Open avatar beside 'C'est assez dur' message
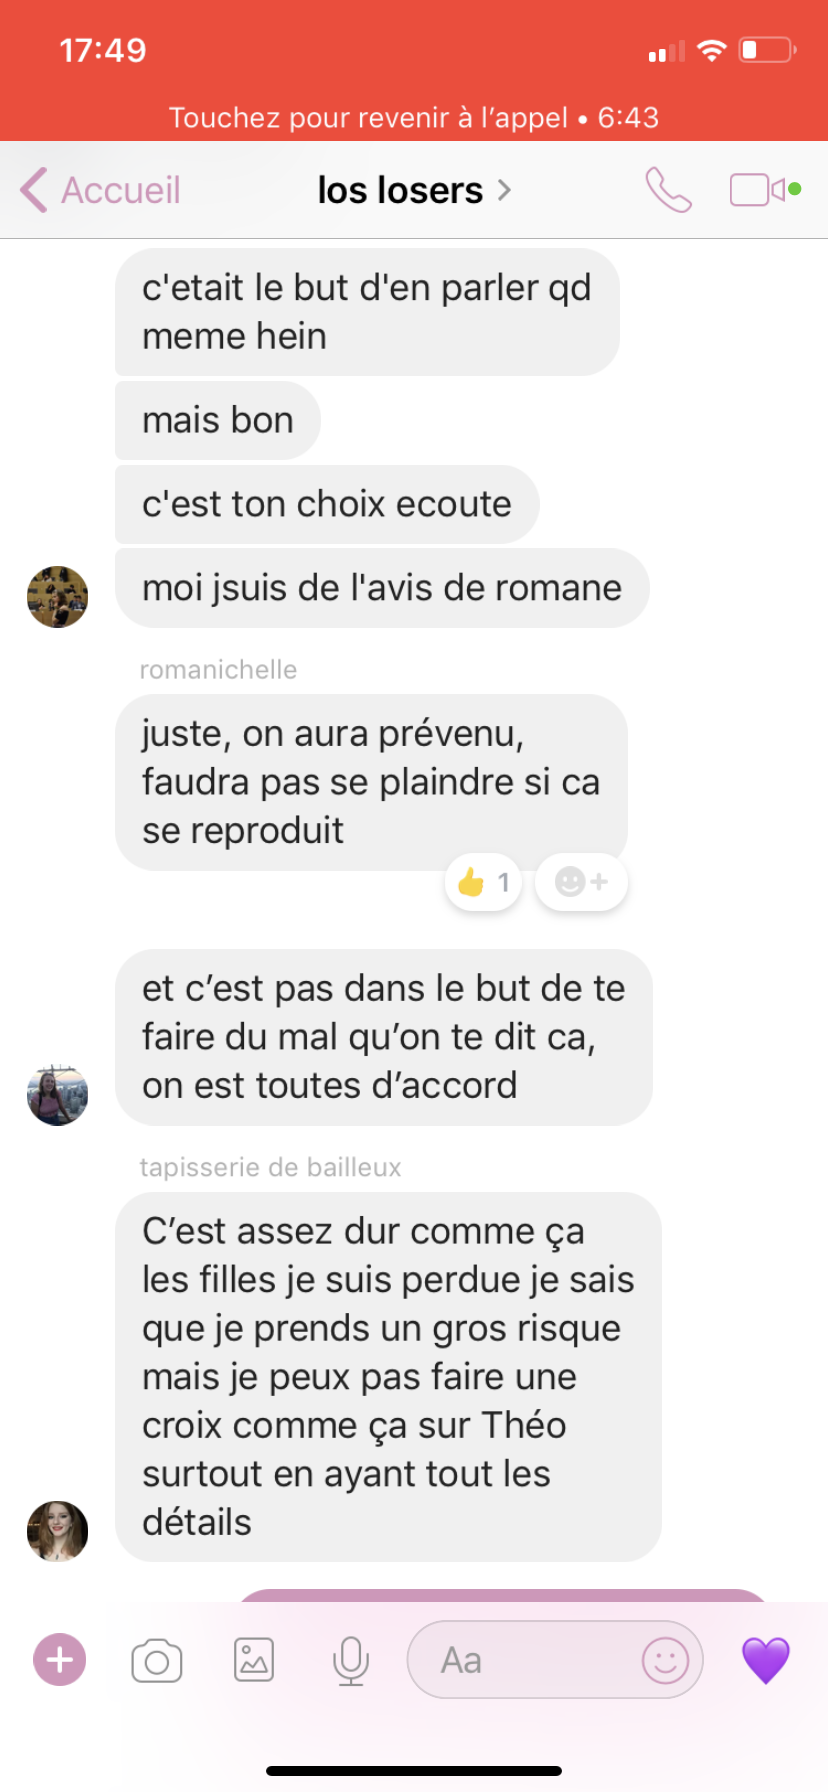This screenshot has height=1792, width=828. pos(57,1530)
